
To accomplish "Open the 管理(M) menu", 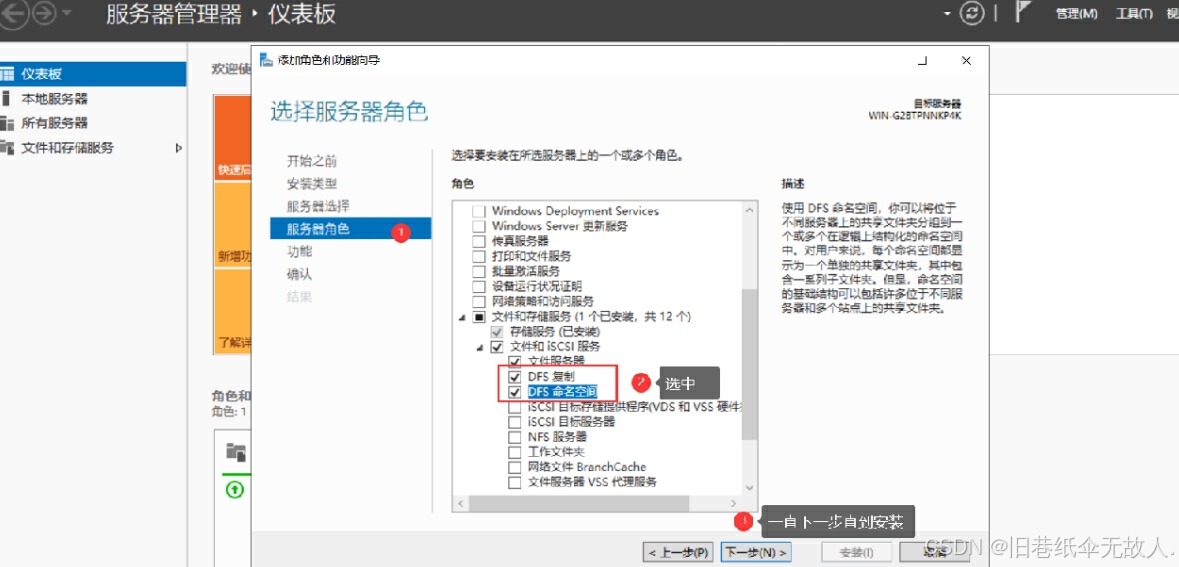I will (1076, 14).
